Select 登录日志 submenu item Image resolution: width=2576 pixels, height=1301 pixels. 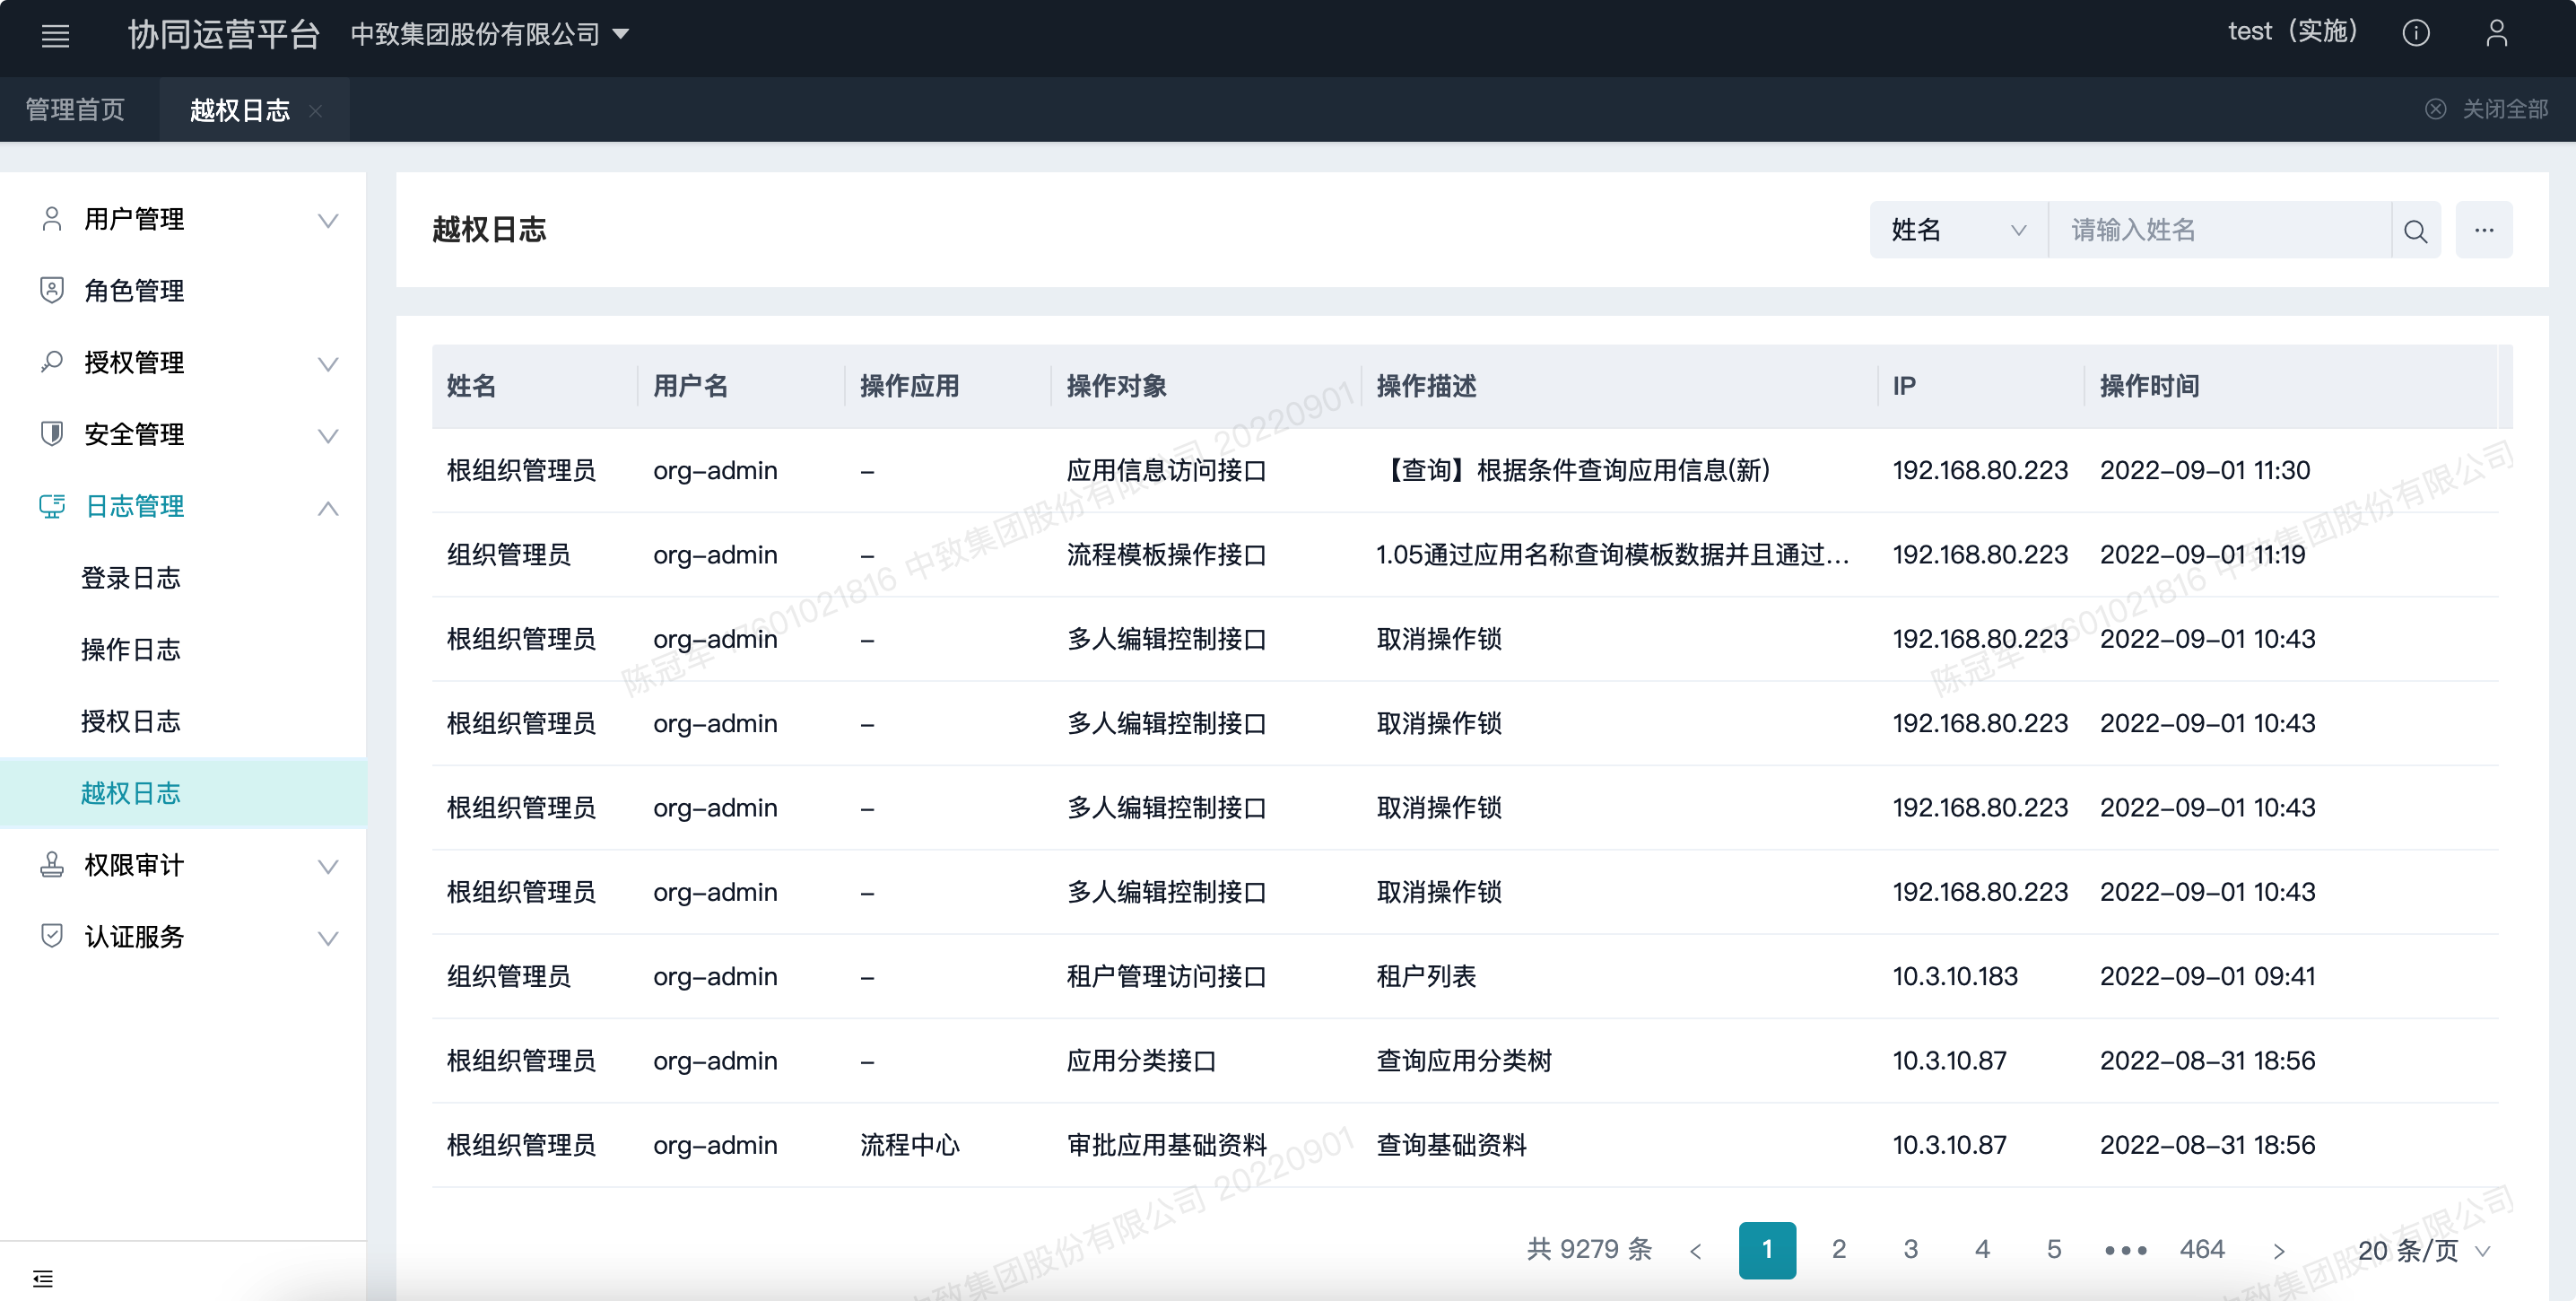pyautogui.click(x=131, y=579)
